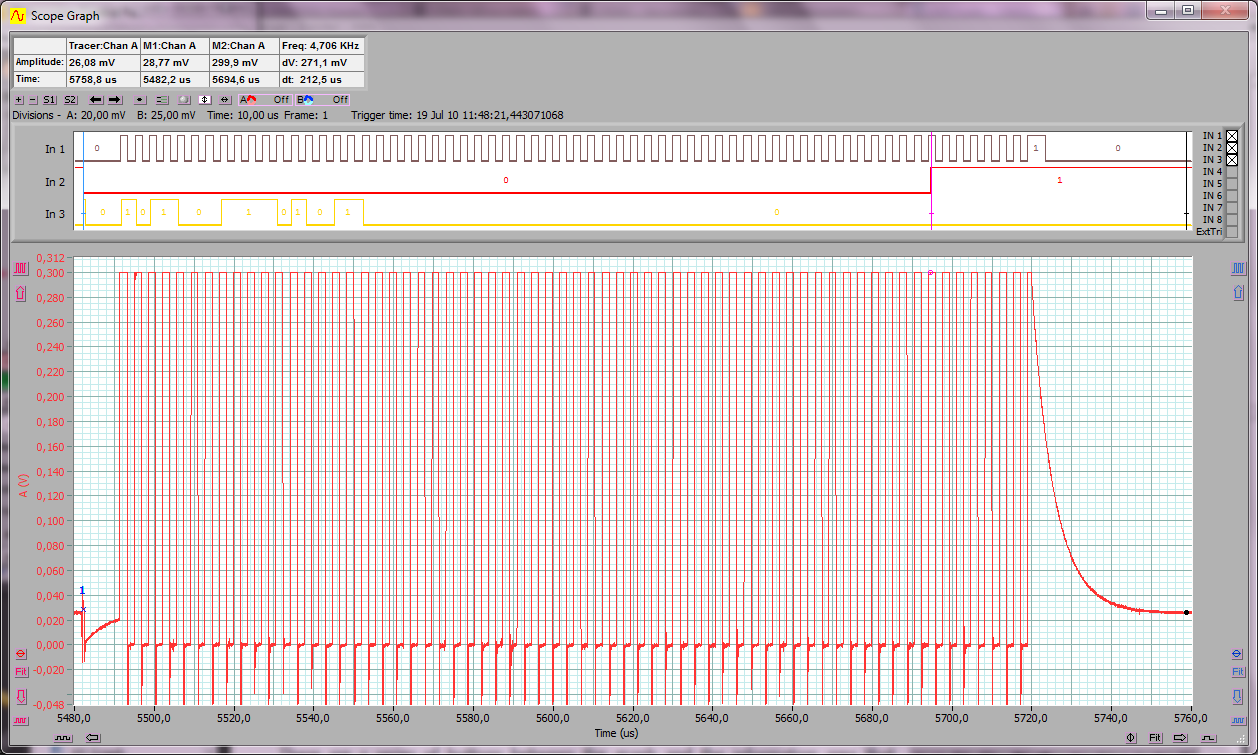The height and width of the screenshot is (755, 1258).
Task: Click the In 2 logic trace label
Action: pyautogui.click(x=55, y=182)
